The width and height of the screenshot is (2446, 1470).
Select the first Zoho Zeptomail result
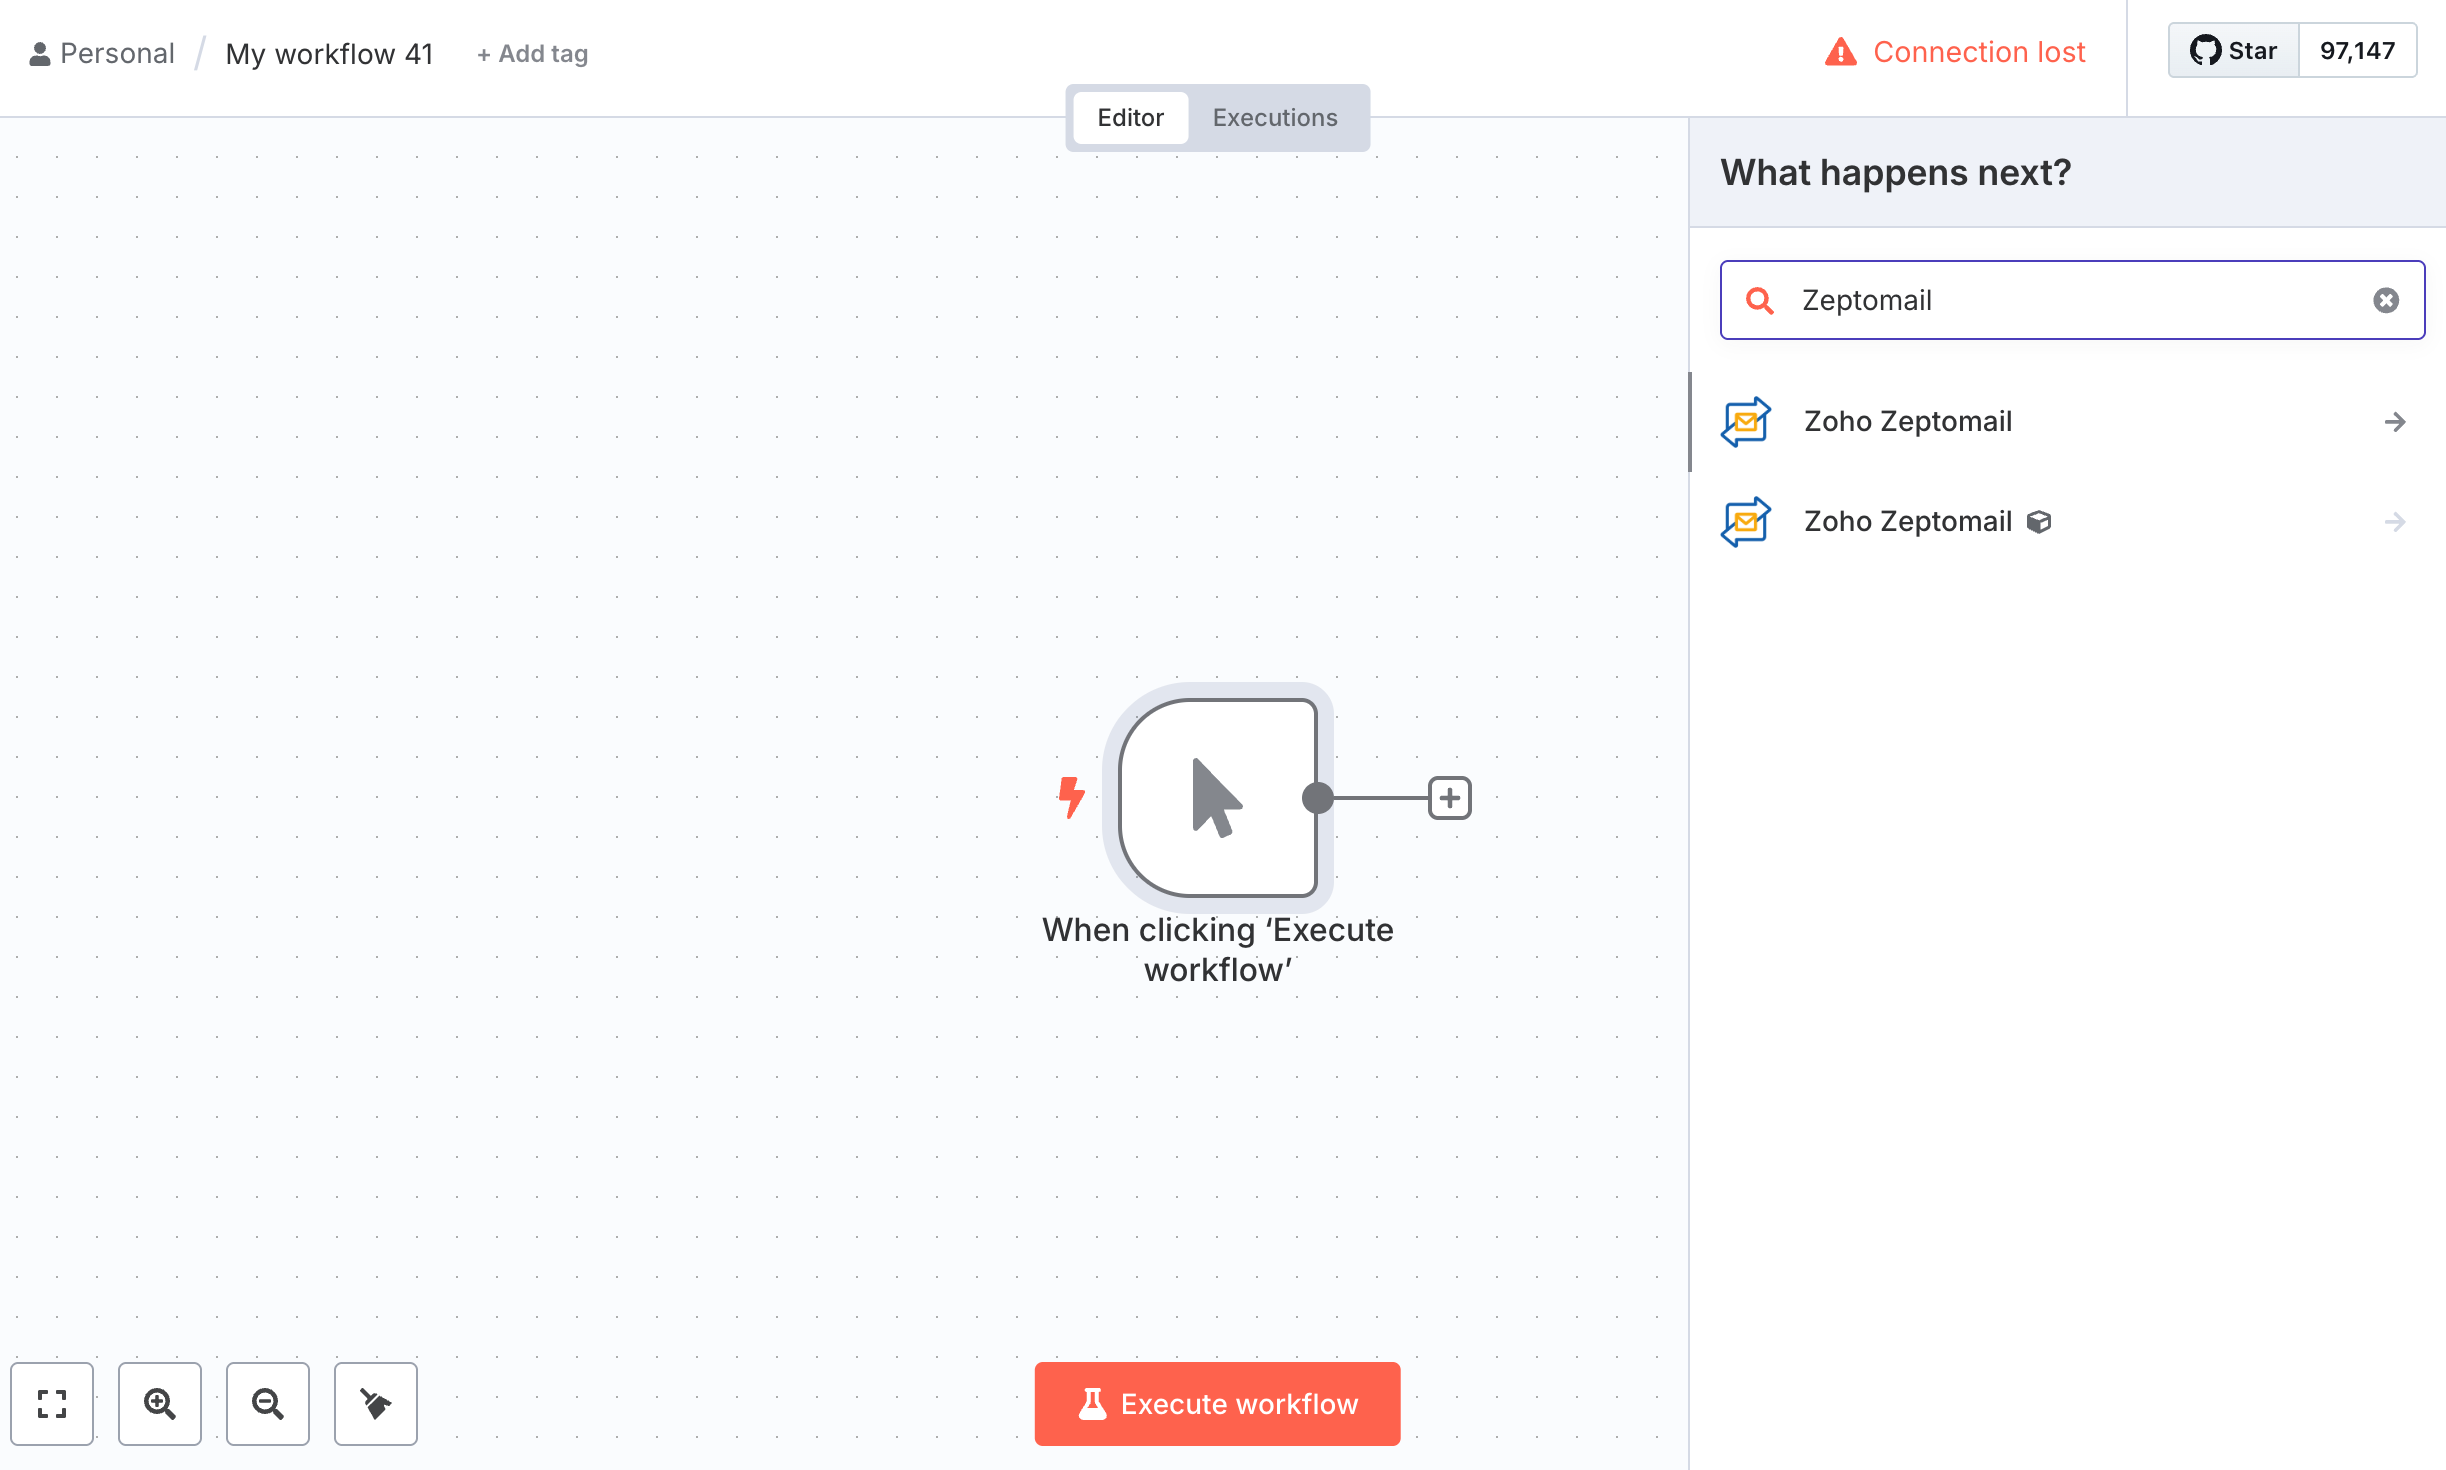(1907, 422)
